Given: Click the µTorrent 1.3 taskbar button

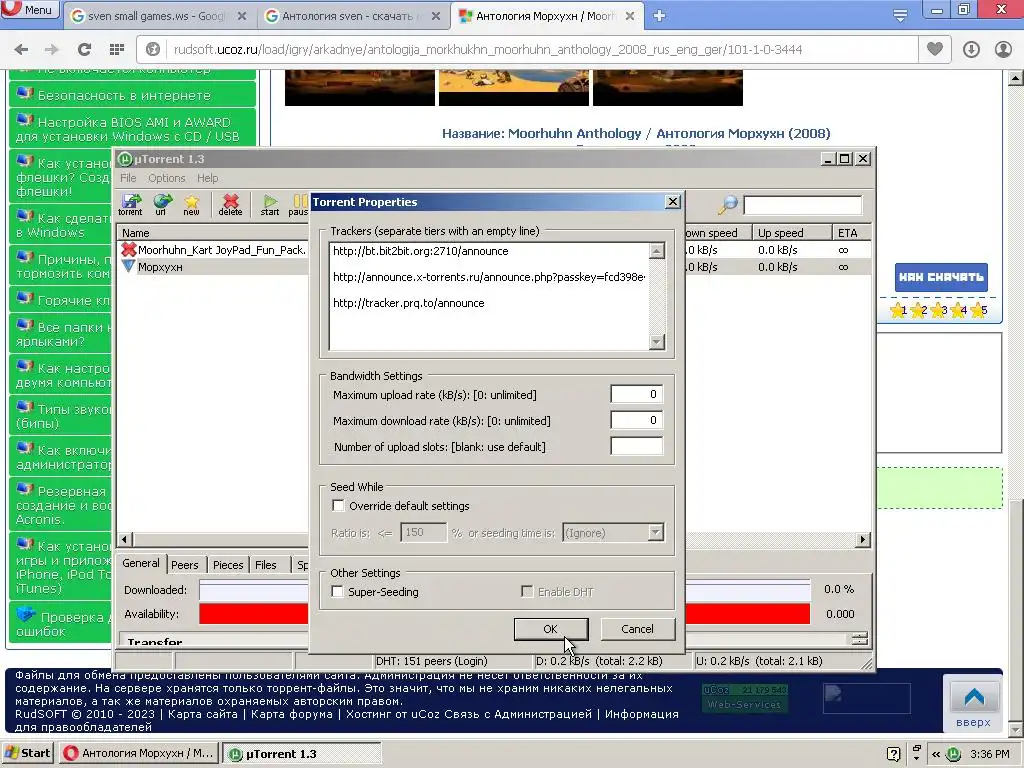Looking at the screenshot, I should pyautogui.click(x=300, y=754).
